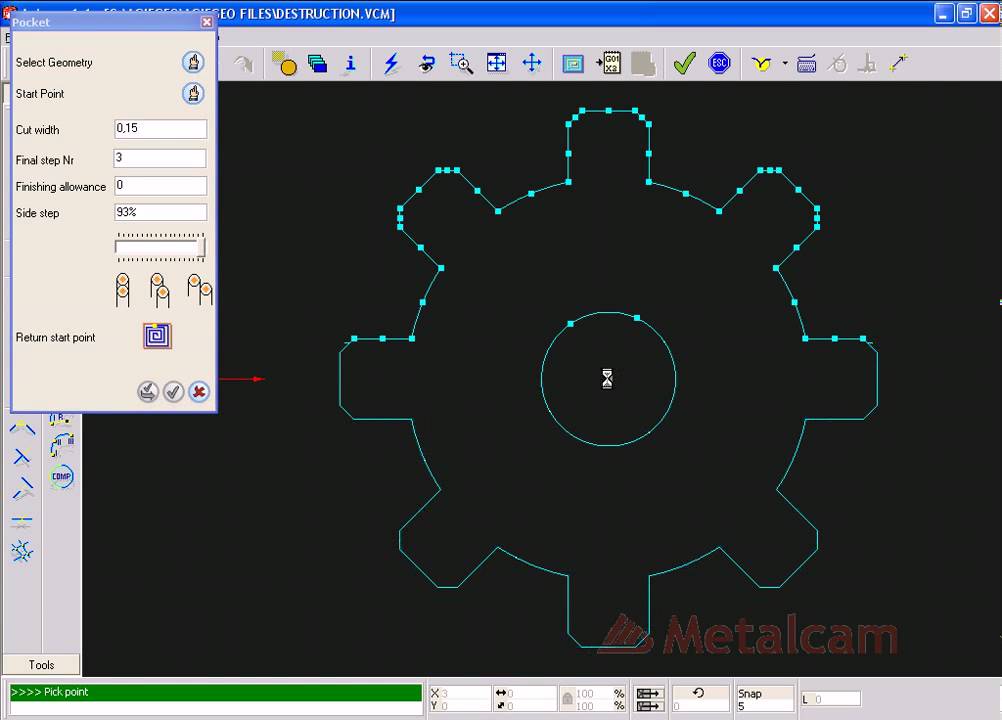Click the grayed puzzle-piece toolbar icon
This screenshot has width=1002, height=720.
644,64
